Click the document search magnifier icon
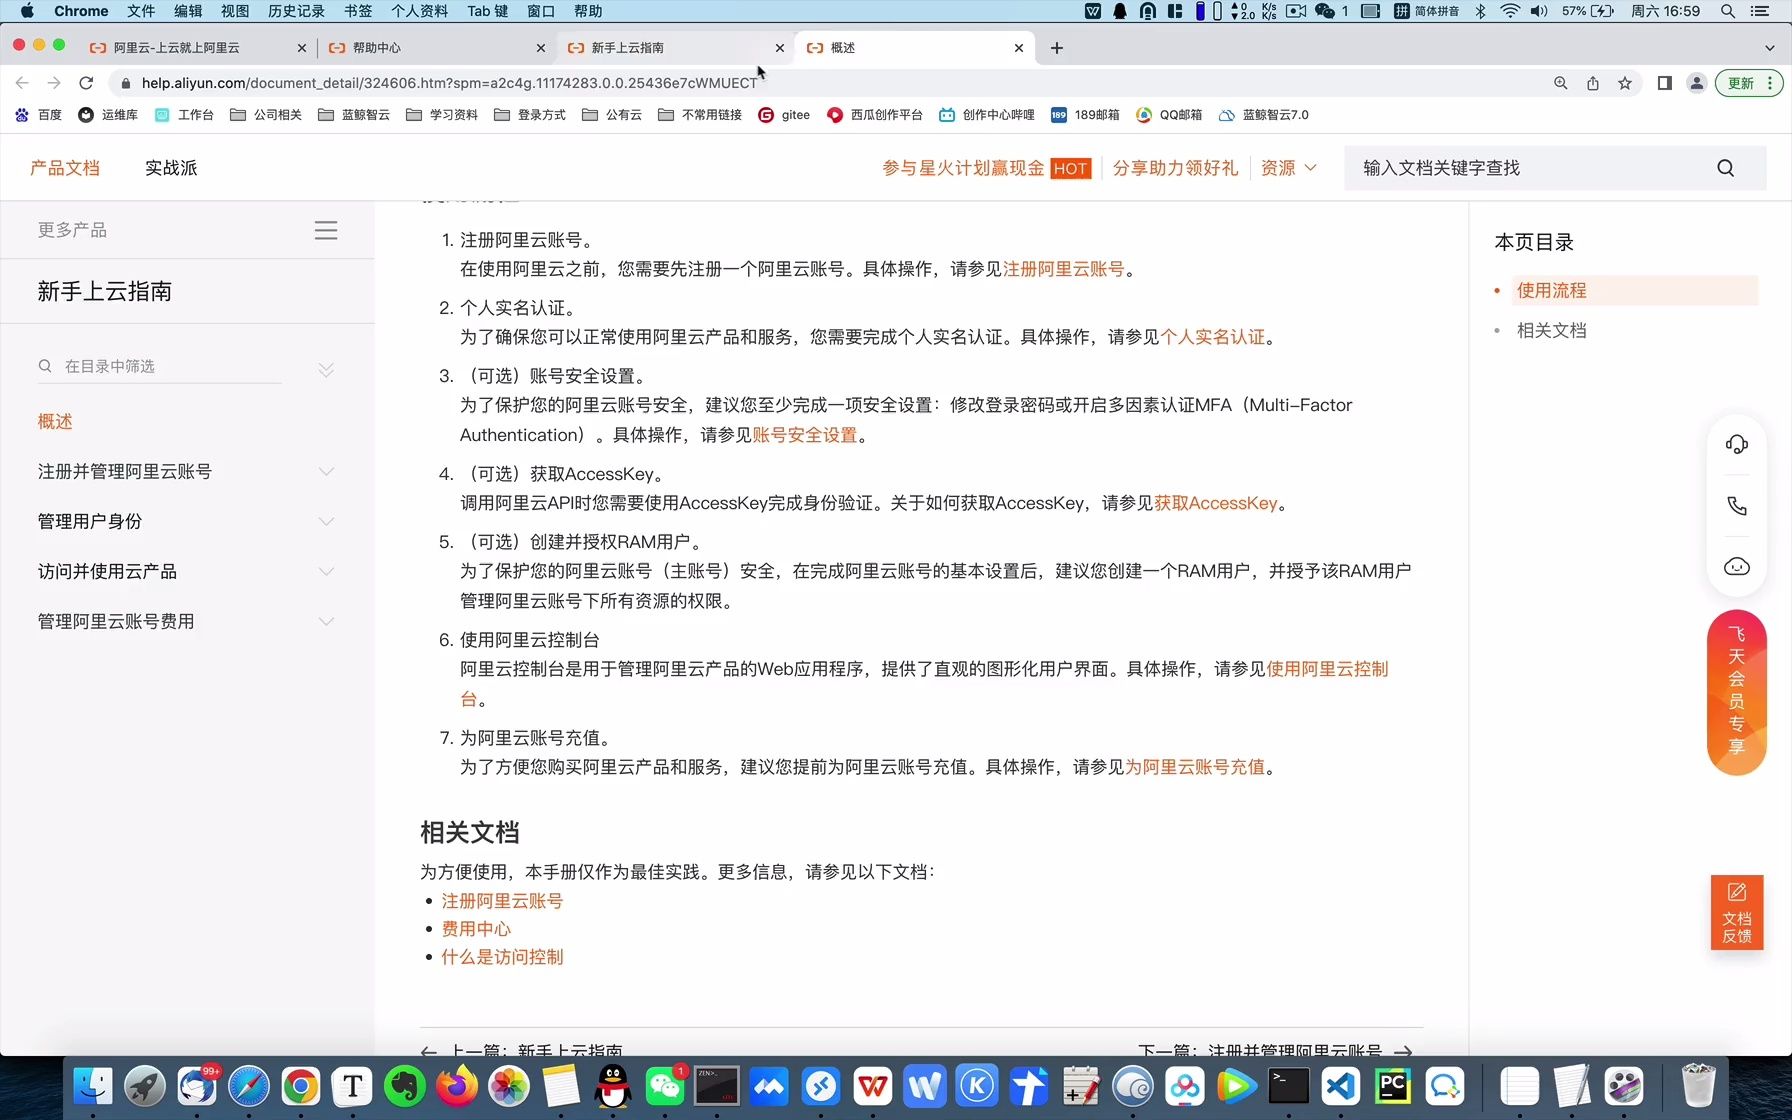This screenshot has height=1120, width=1792. coord(1726,168)
